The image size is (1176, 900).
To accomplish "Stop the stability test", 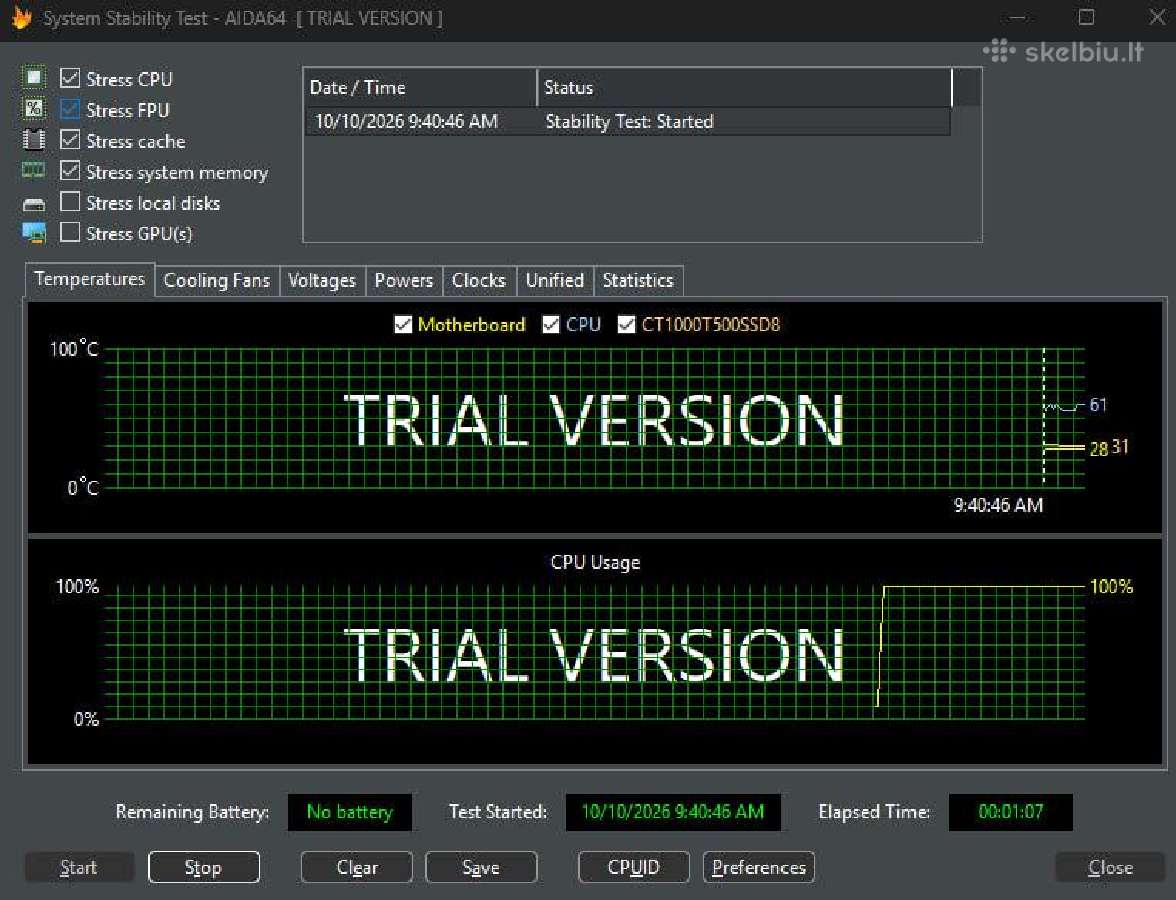I will (203, 868).
